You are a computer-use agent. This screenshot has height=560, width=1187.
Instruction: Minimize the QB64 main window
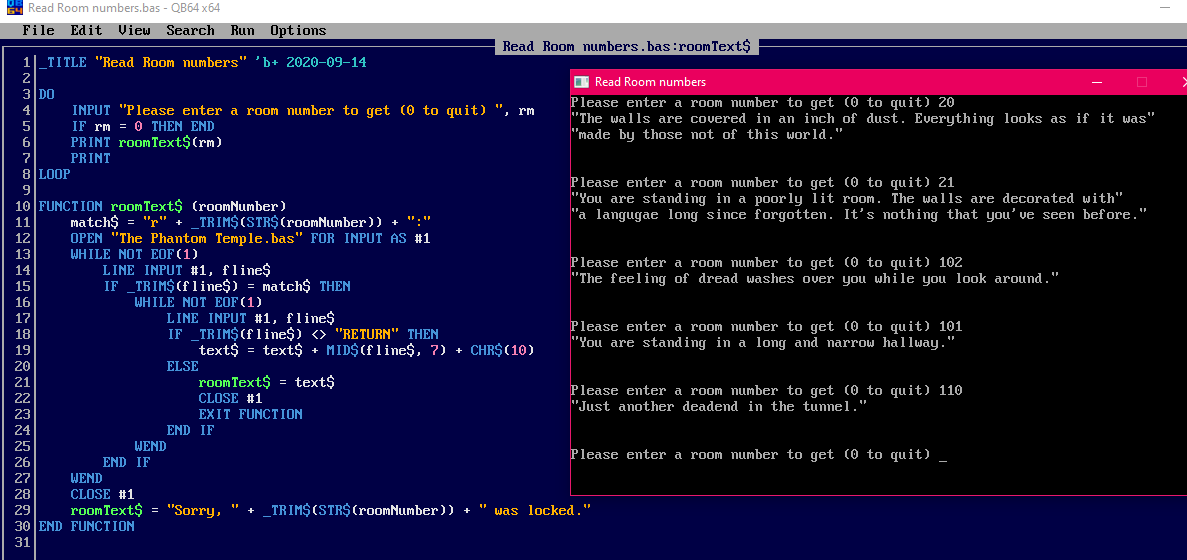[x=1164, y=8]
